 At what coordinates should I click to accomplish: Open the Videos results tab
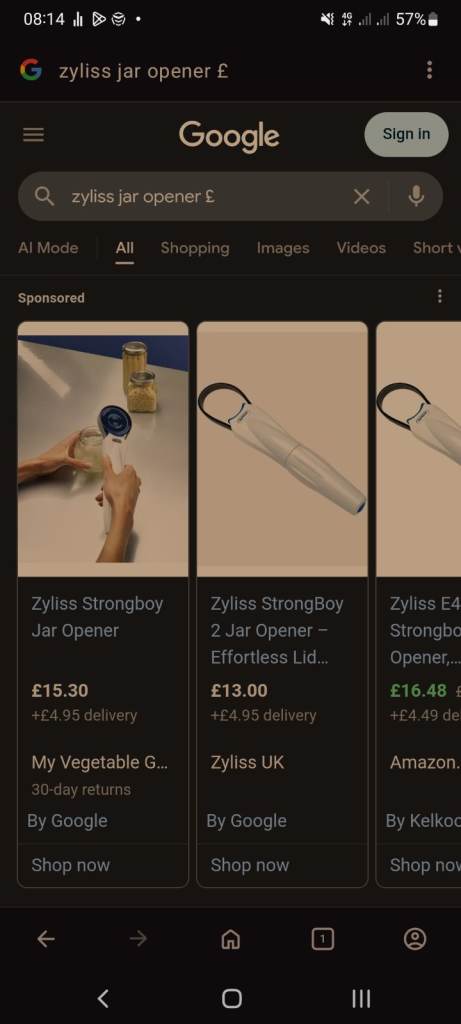tap(361, 248)
